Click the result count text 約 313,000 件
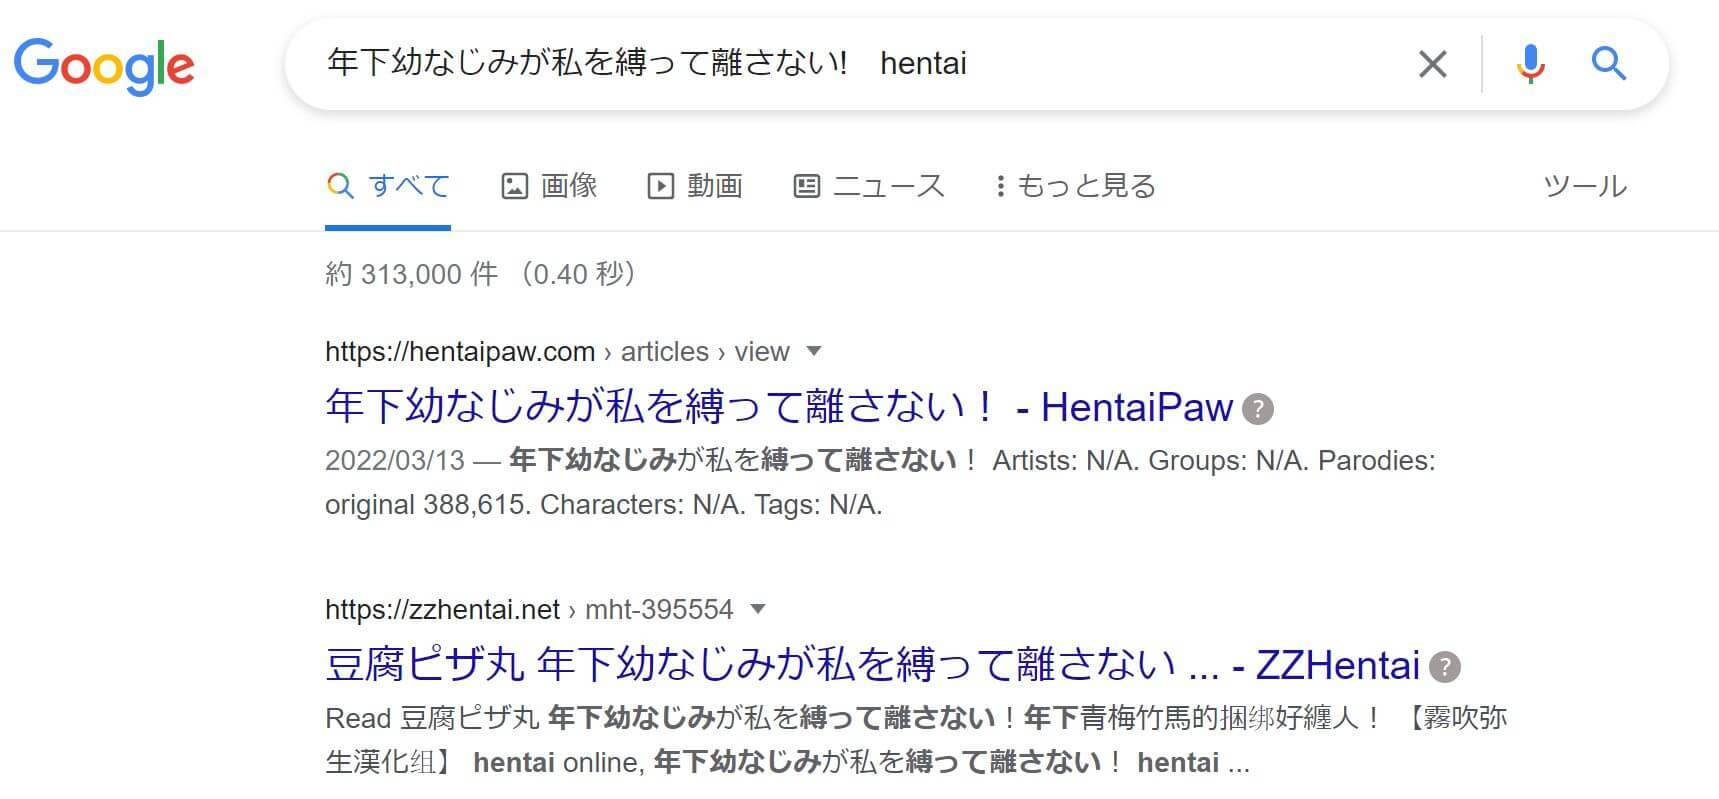Image resolution: width=1719 pixels, height=799 pixels. pyautogui.click(x=411, y=274)
